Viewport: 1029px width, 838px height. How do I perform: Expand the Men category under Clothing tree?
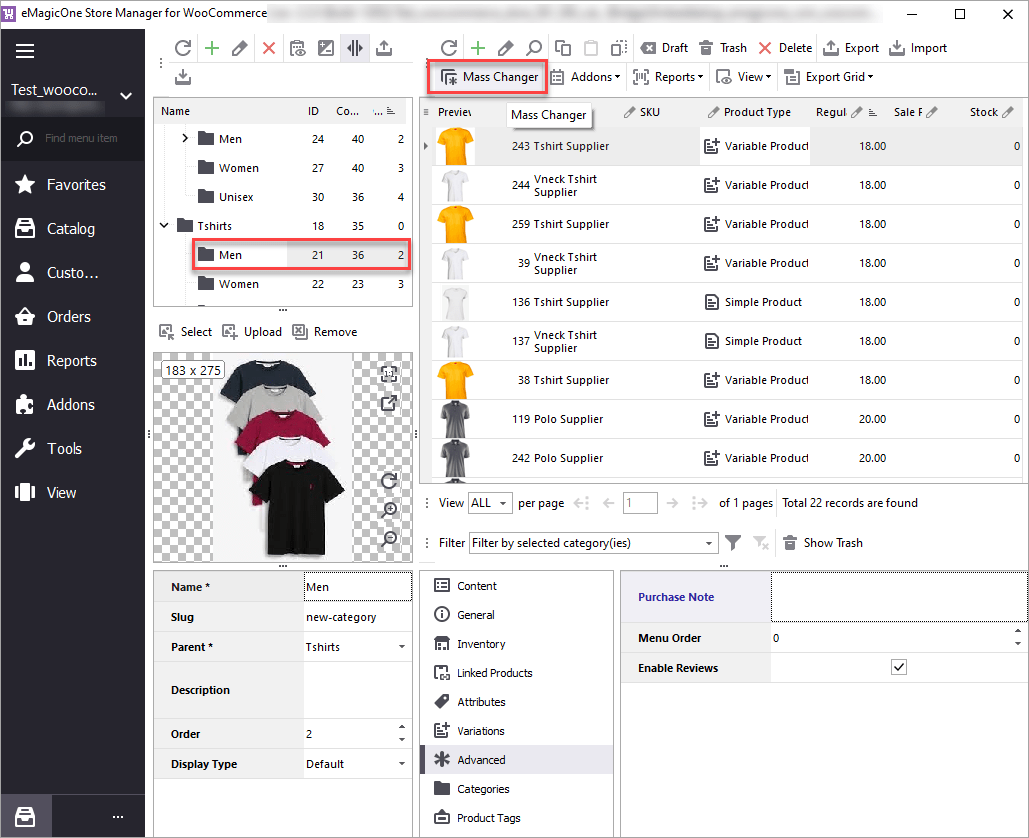185,139
